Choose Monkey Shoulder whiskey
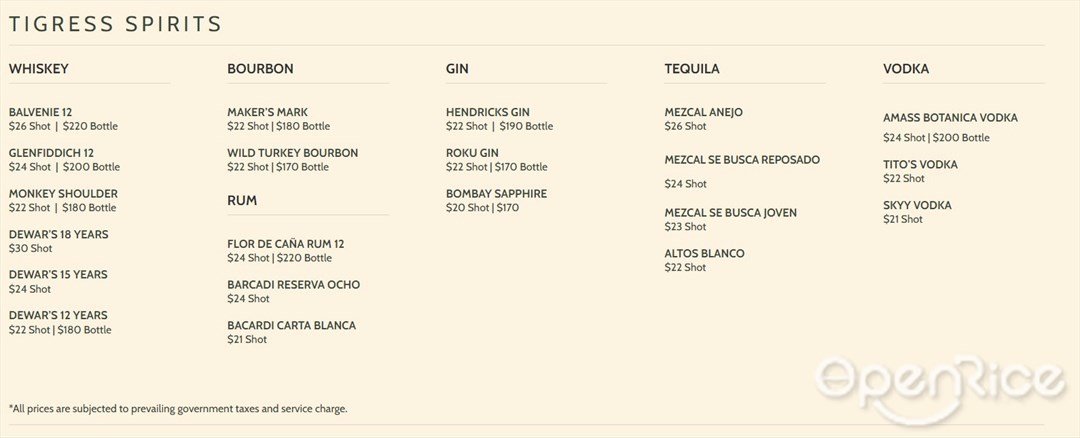The height and width of the screenshot is (438, 1080). tap(63, 194)
